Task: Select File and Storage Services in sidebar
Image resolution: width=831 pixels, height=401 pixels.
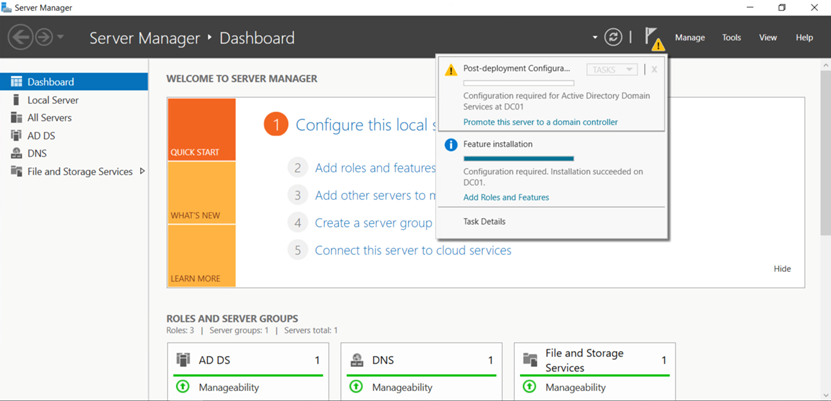Action: tap(80, 172)
